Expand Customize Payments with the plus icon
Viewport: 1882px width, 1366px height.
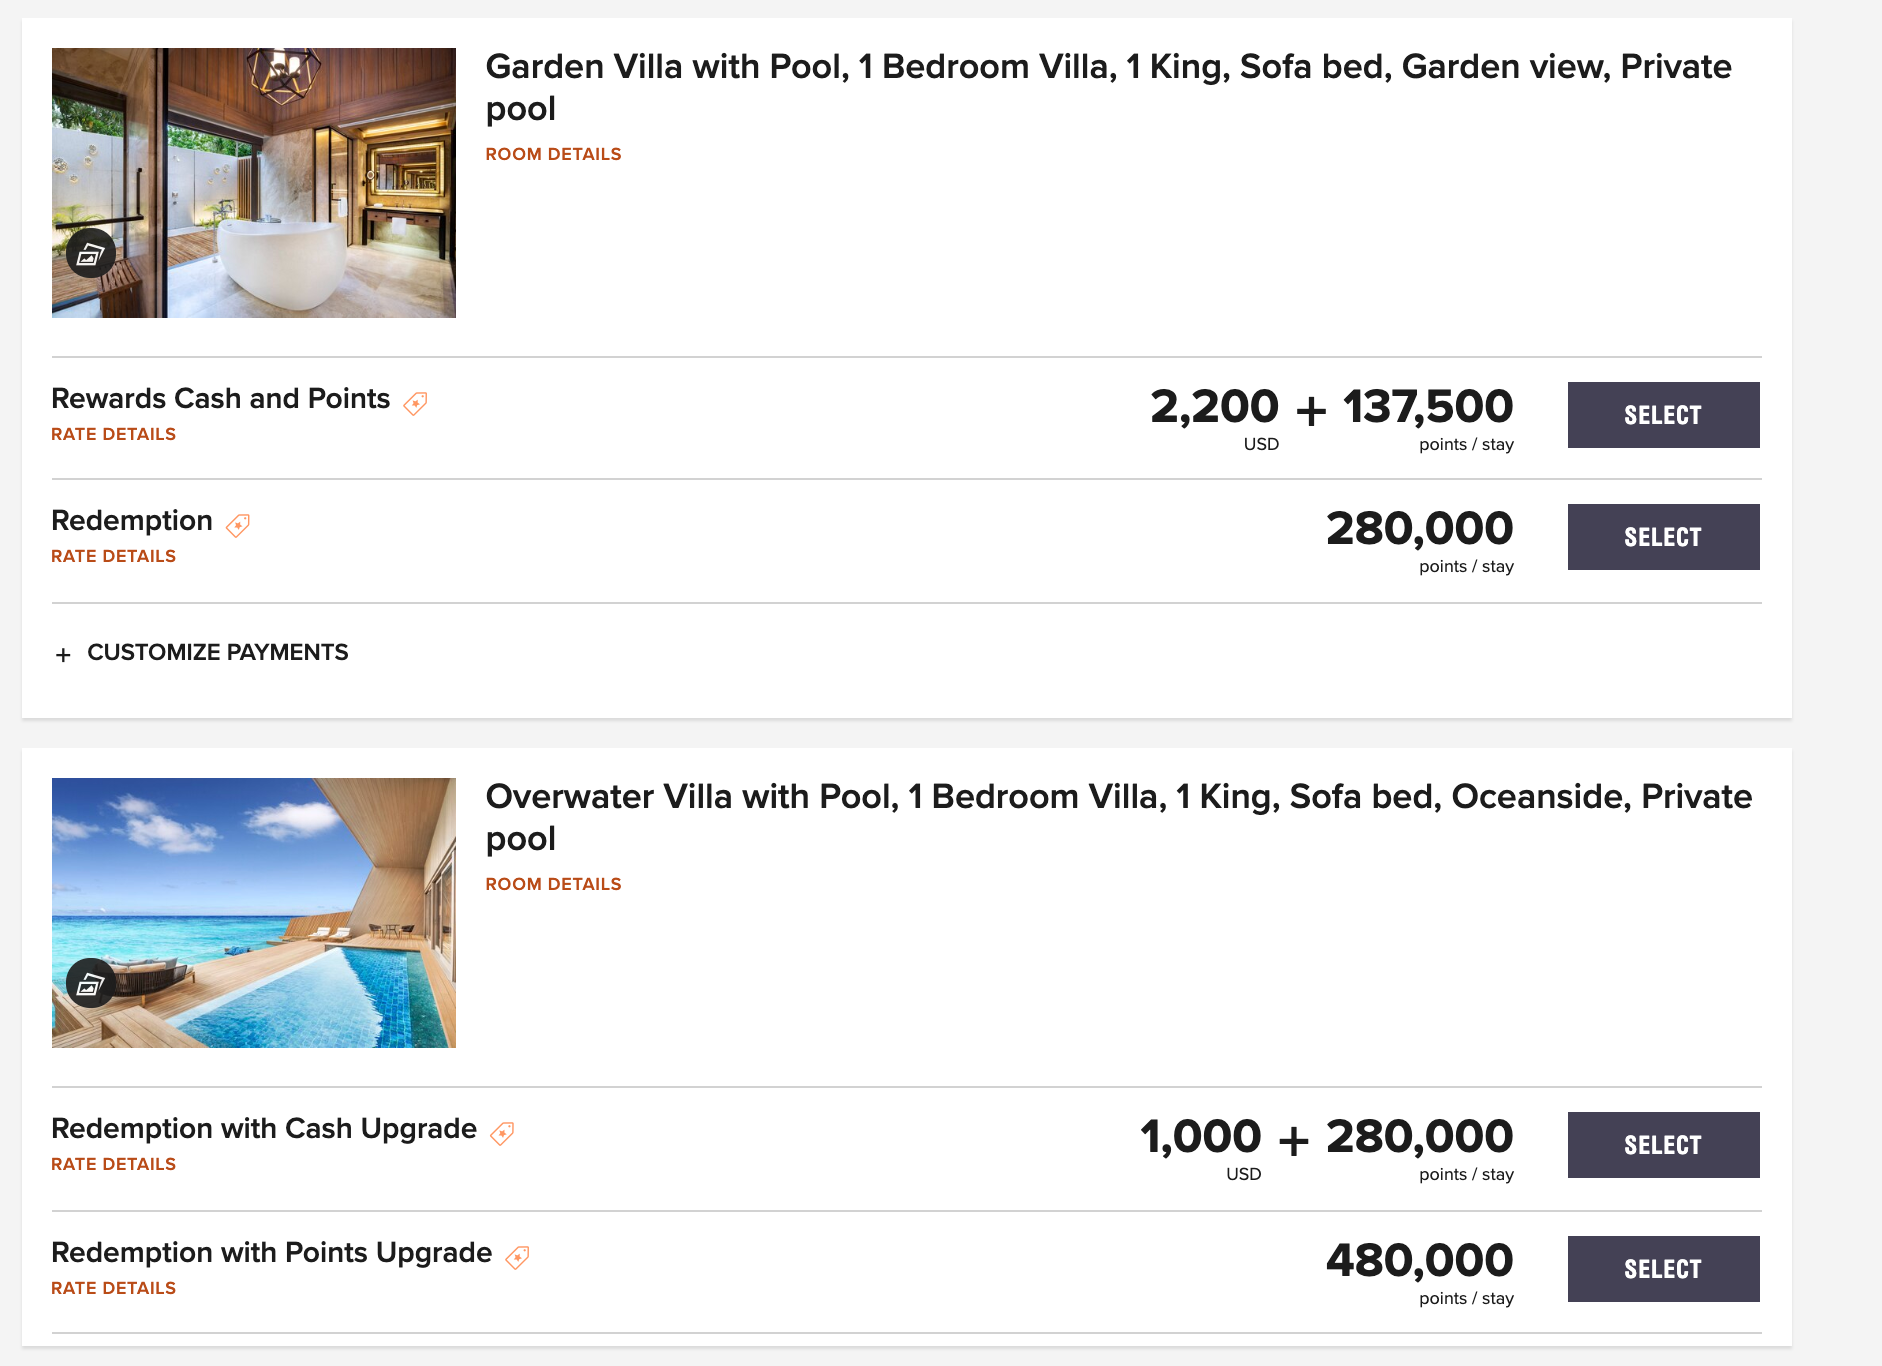point(64,655)
